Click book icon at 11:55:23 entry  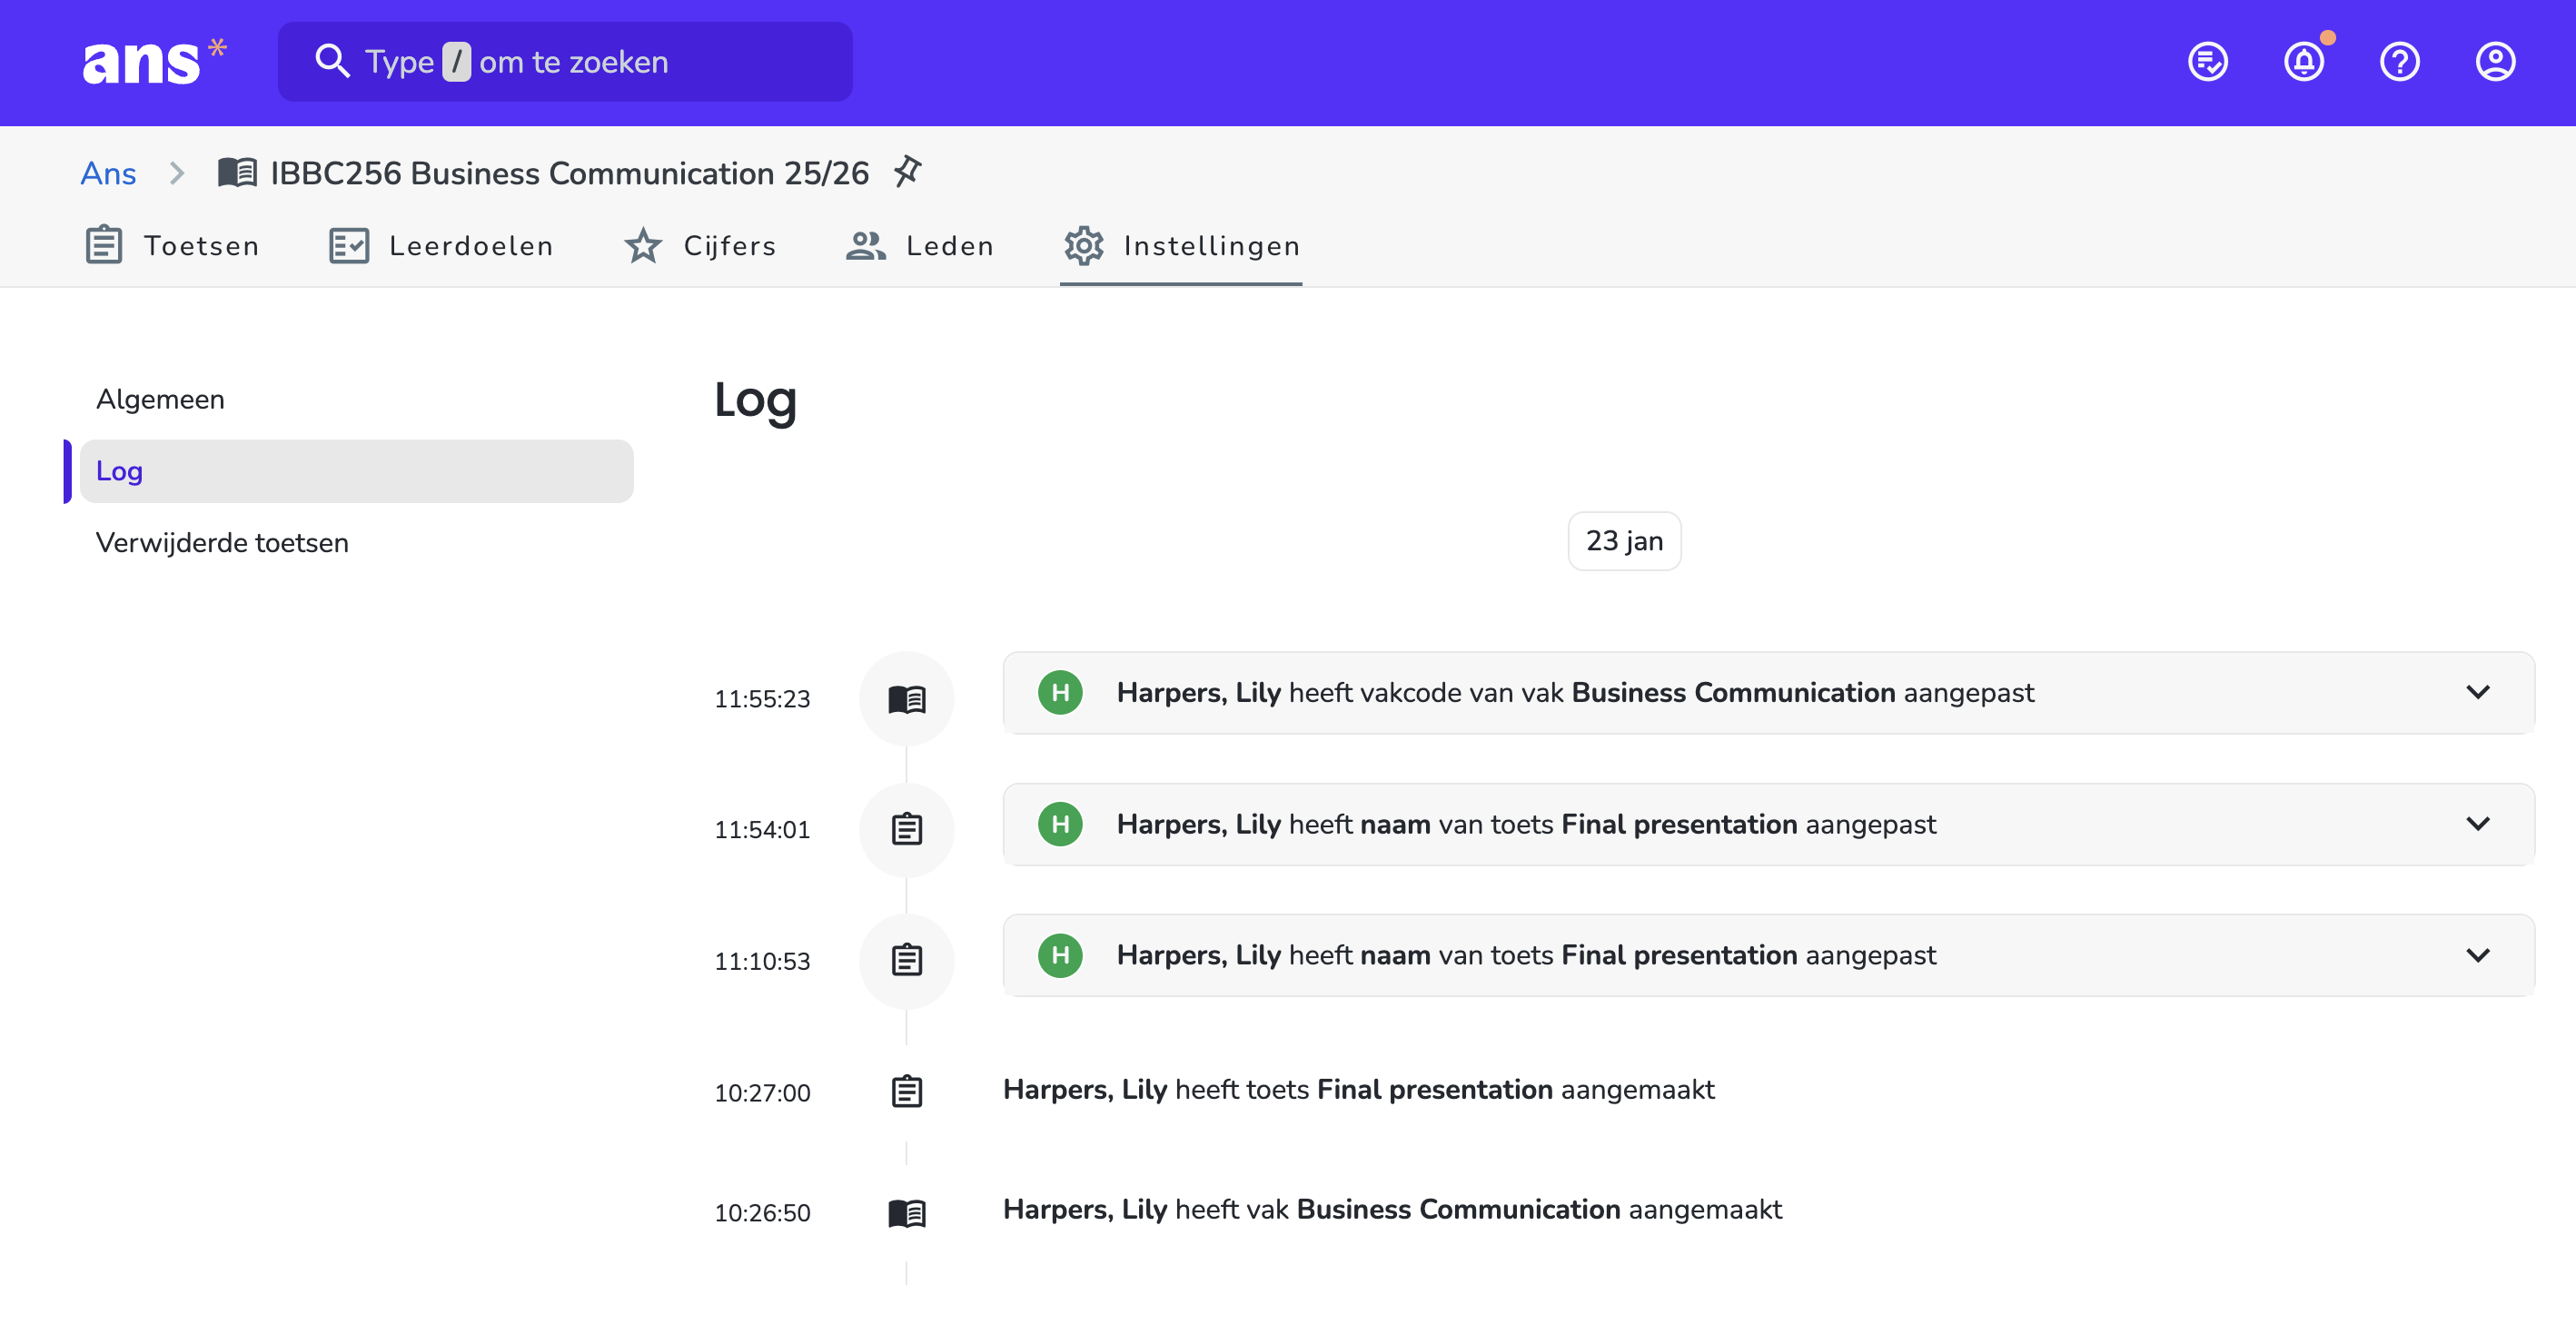[x=907, y=698]
